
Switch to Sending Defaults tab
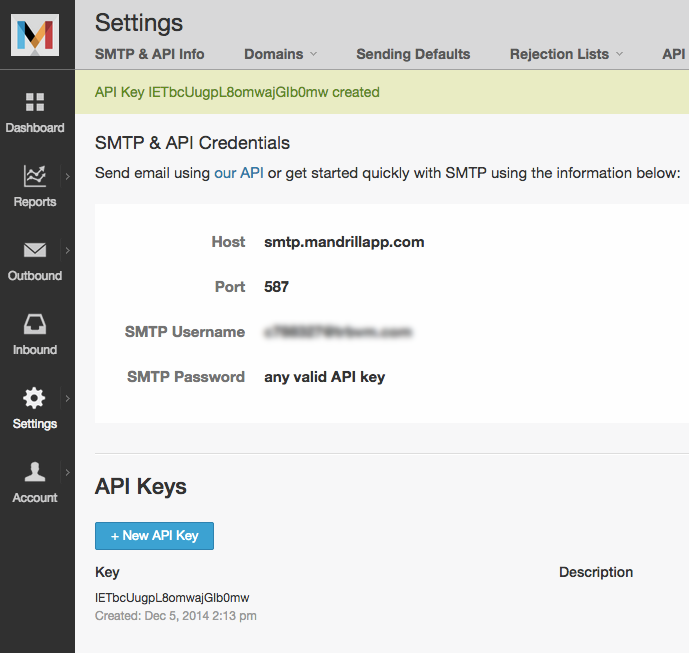tap(413, 54)
